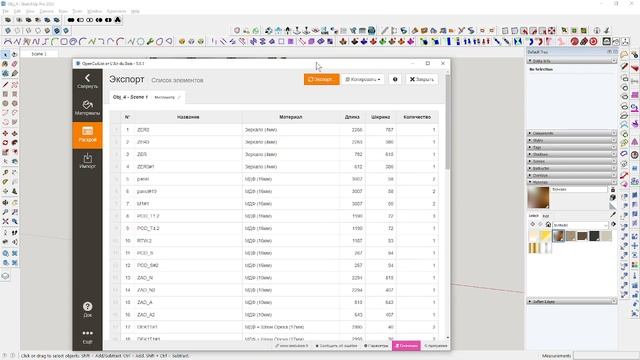The width and height of the screenshot is (640, 360).
Task: Sort by the Длина column header
Action: pos(352,117)
